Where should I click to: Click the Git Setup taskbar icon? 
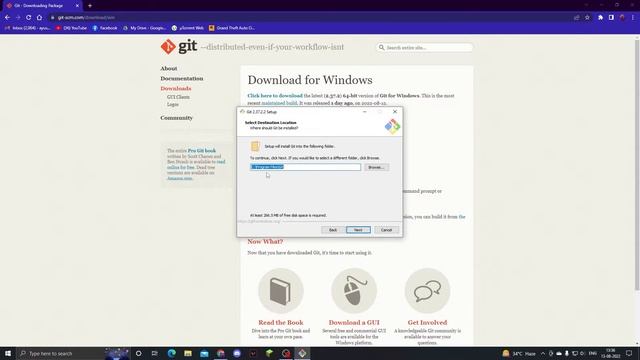pos(302,353)
